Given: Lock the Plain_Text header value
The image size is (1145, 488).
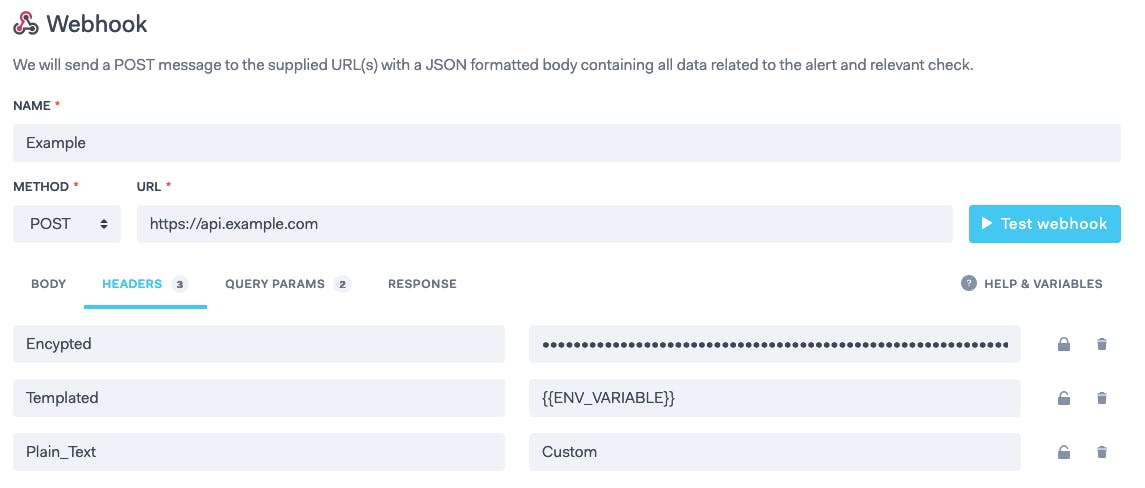Looking at the screenshot, I should point(1064,452).
